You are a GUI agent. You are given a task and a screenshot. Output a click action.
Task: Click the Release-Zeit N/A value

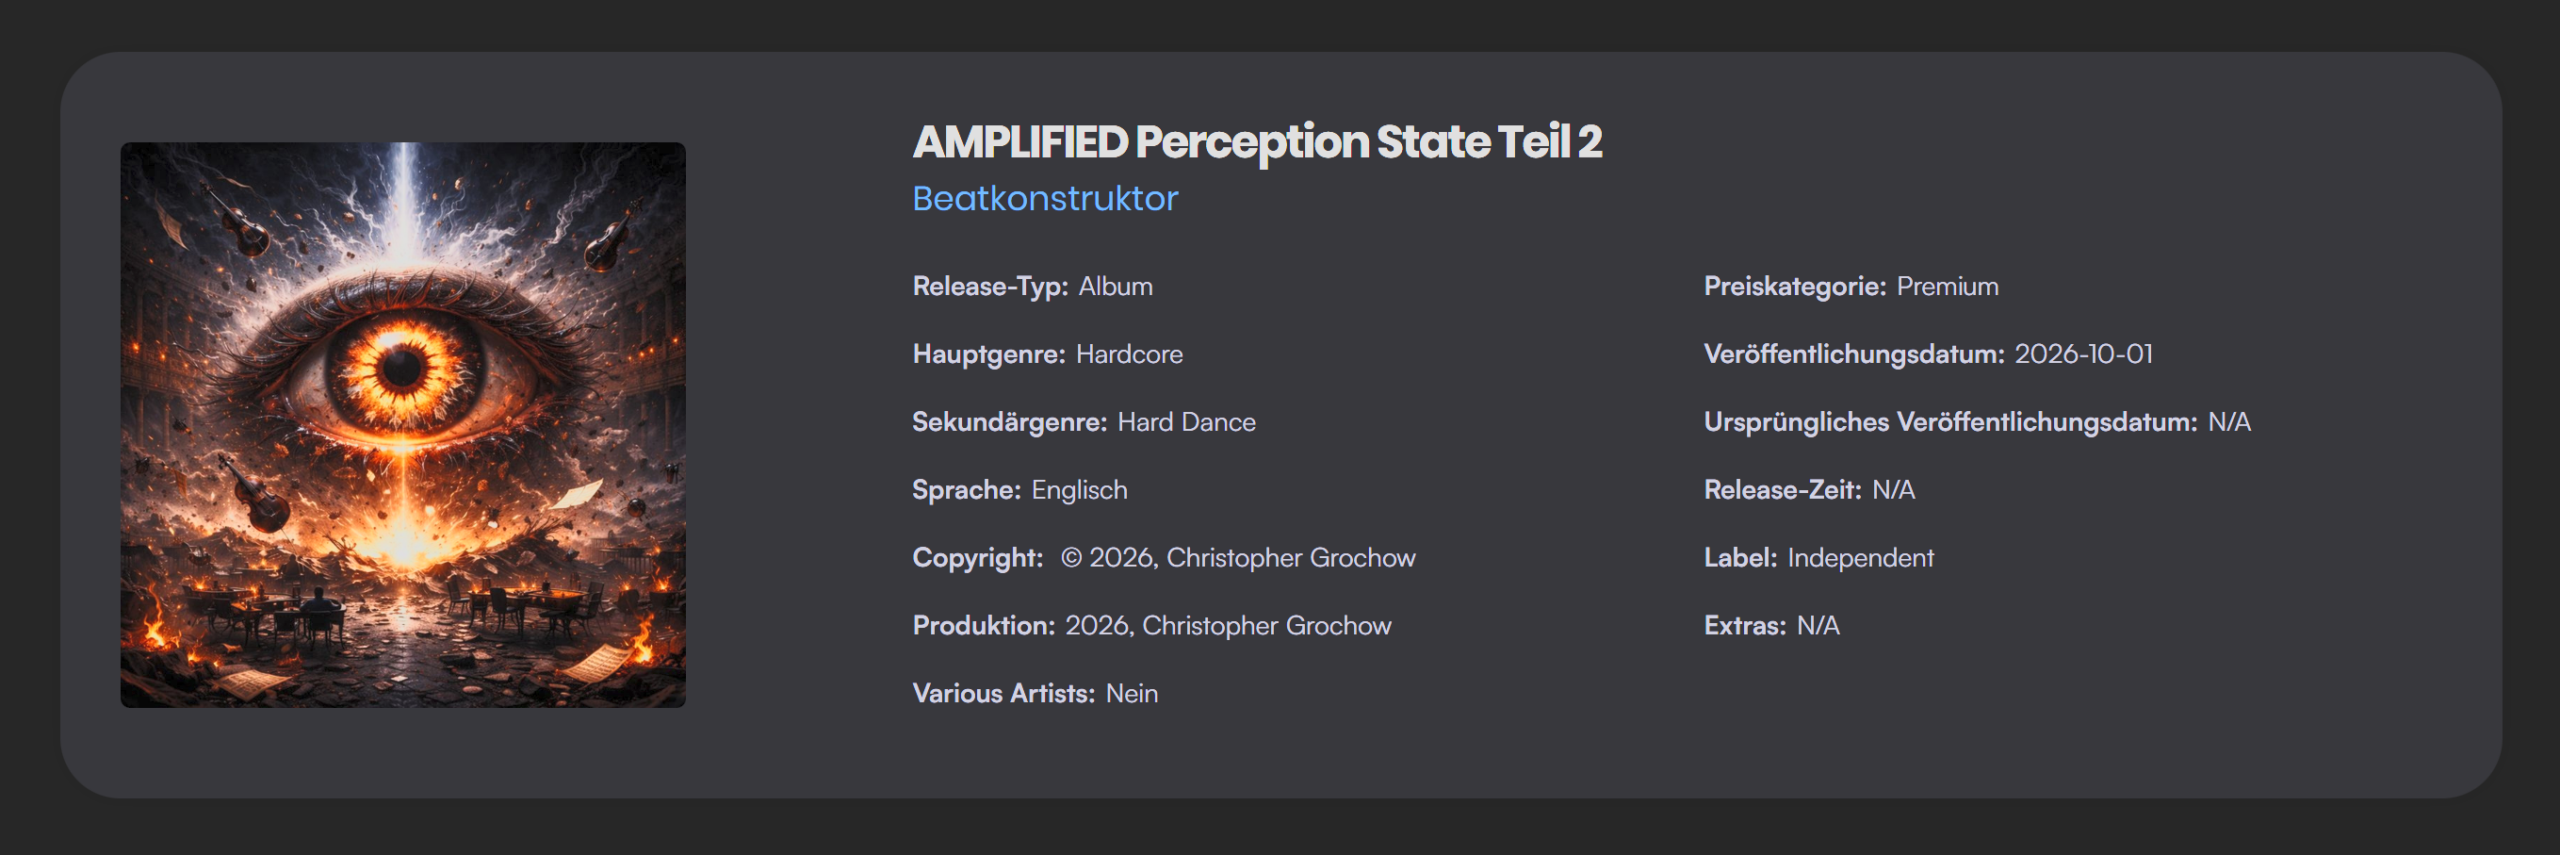click(x=1893, y=491)
